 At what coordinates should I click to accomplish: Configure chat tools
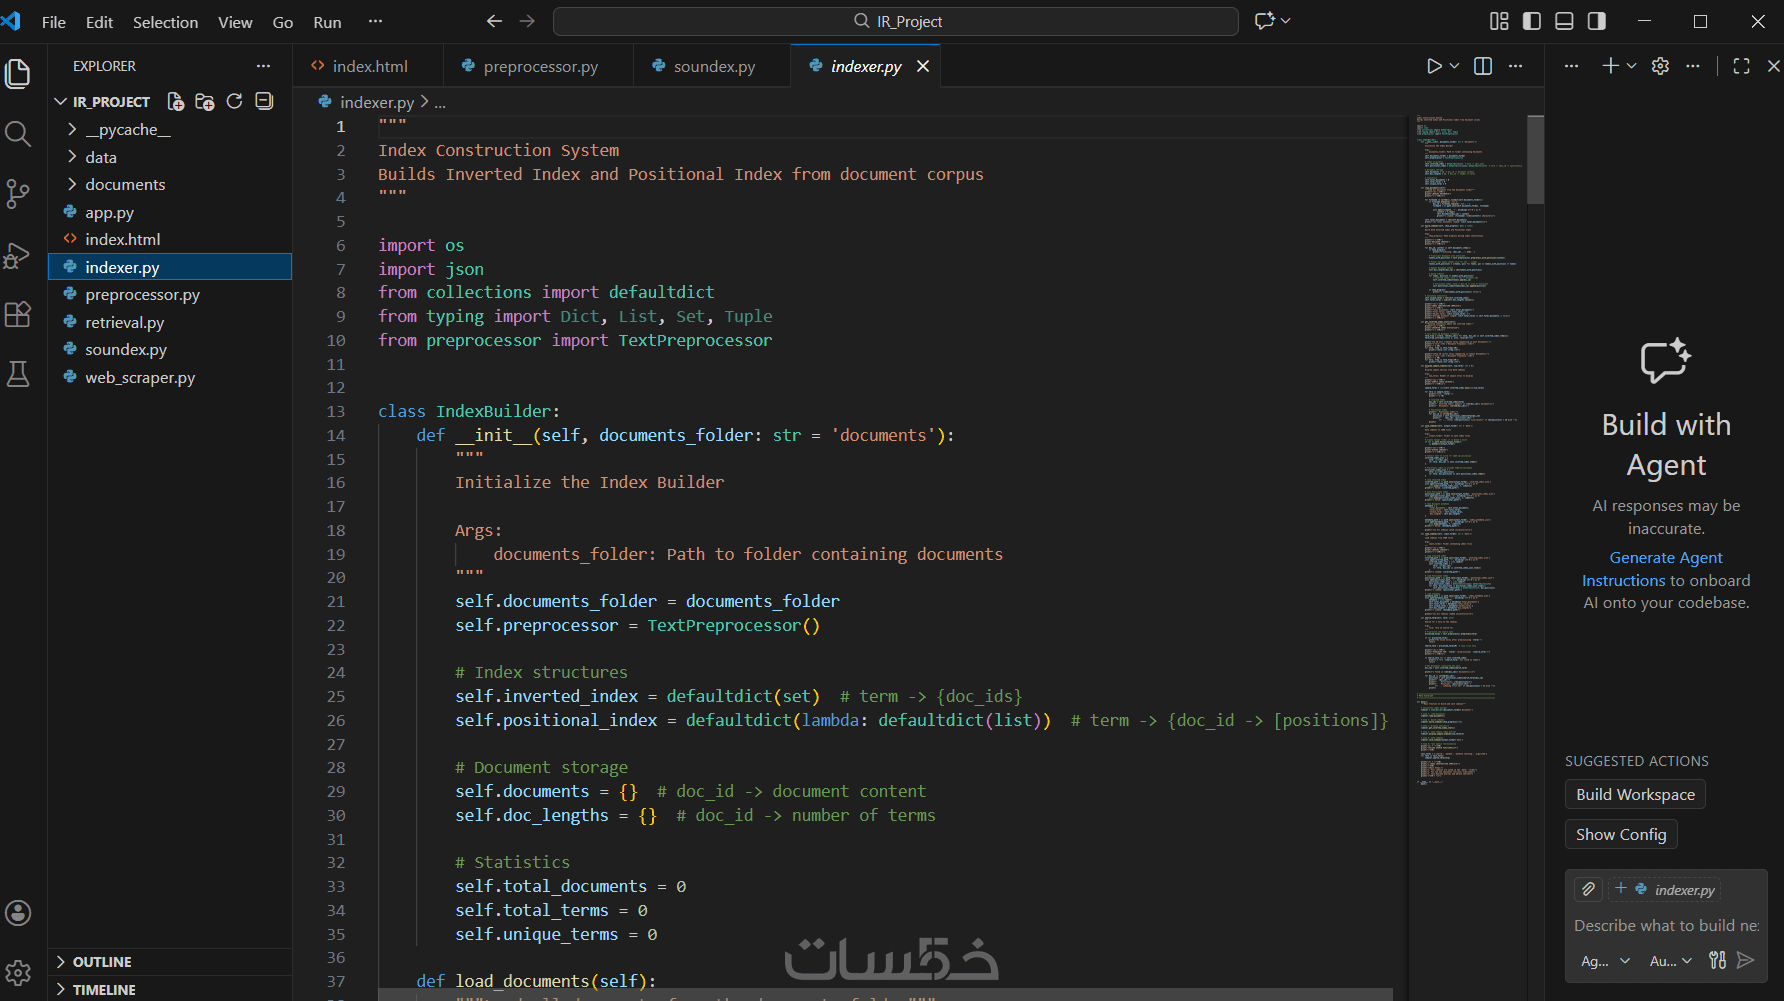tap(1717, 960)
